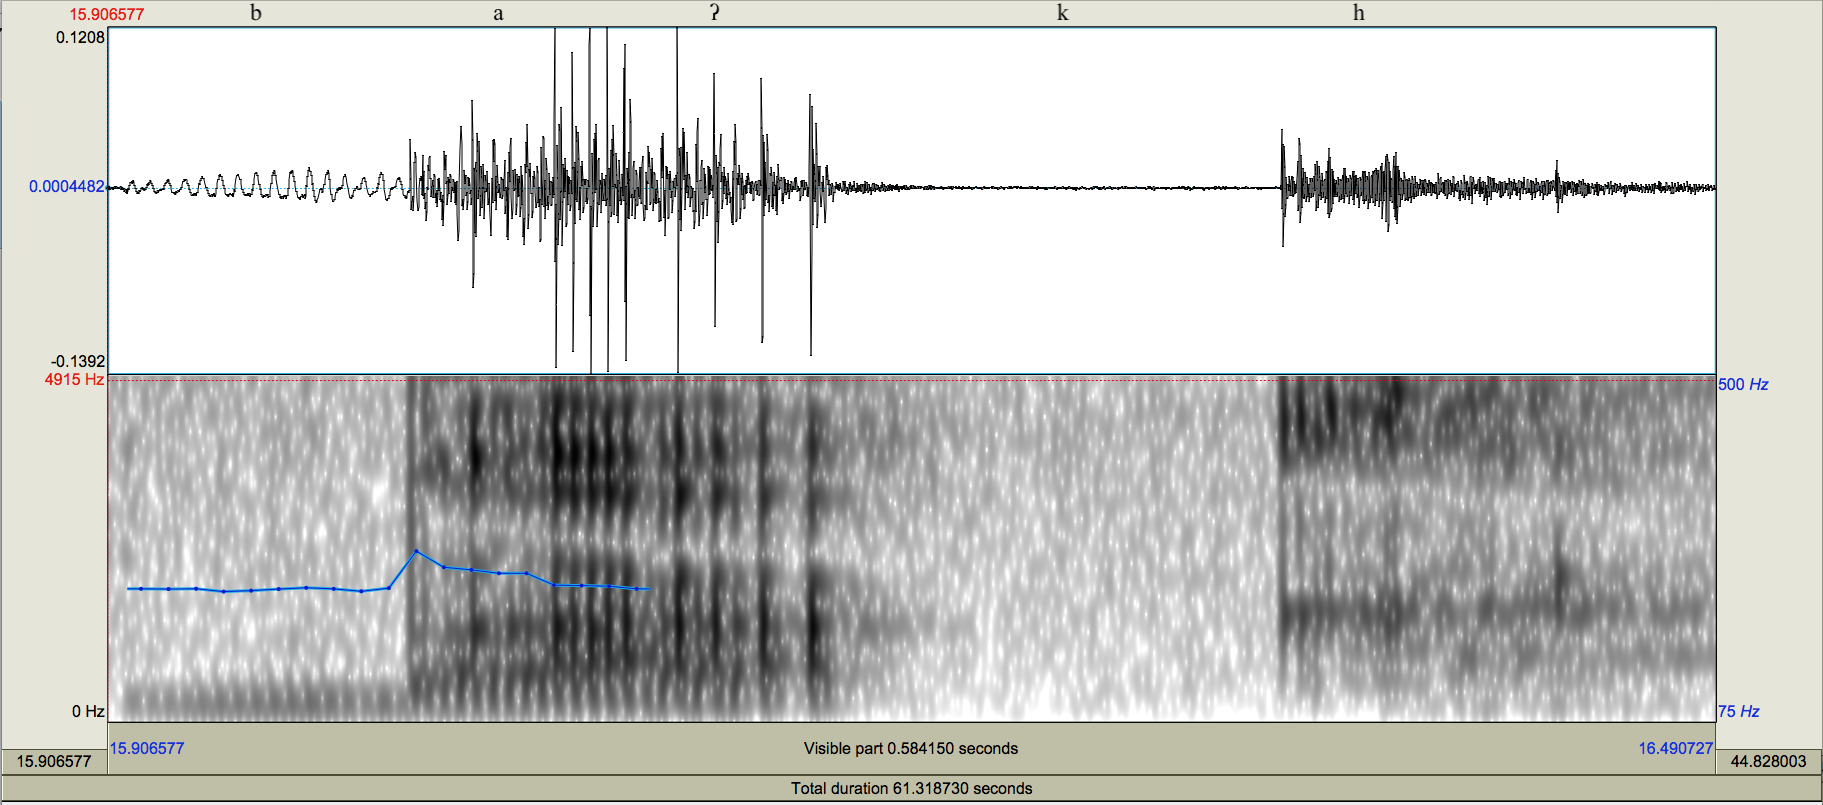Image resolution: width=1823 pixels, height=805 pixels.
Task: Click the blue 16.490727 window end time
Action: pyautogui.click(x=1675, y=748)
